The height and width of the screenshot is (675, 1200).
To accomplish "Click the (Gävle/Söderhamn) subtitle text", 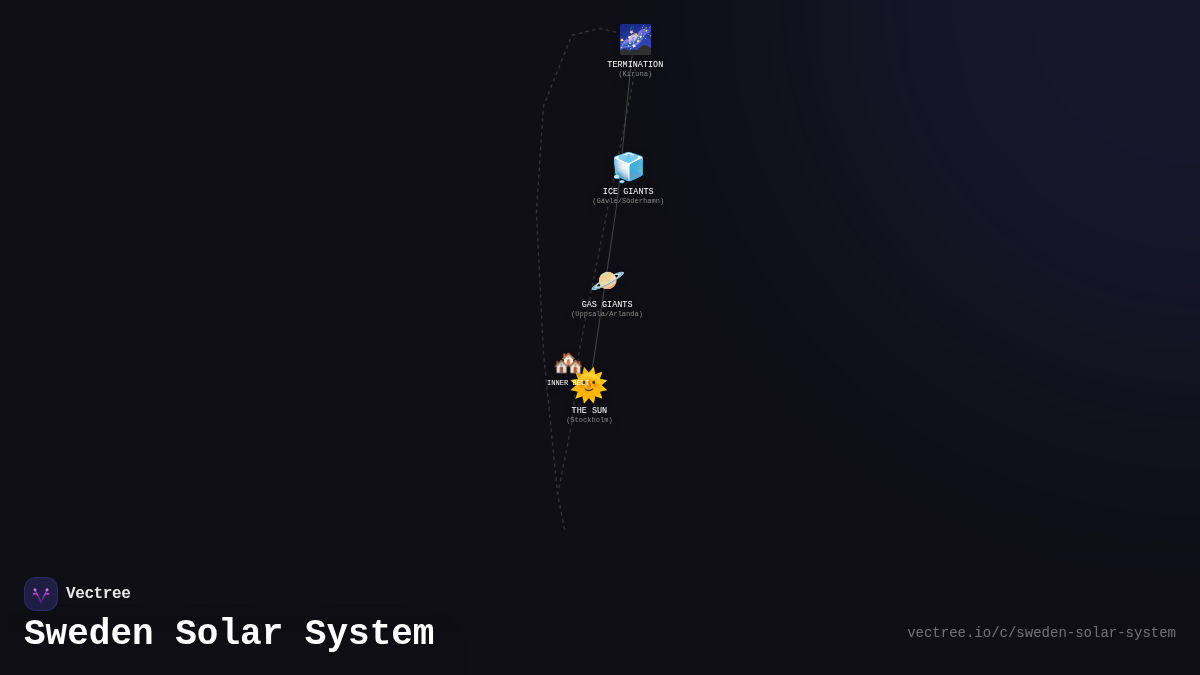I will tap(628, 200).
